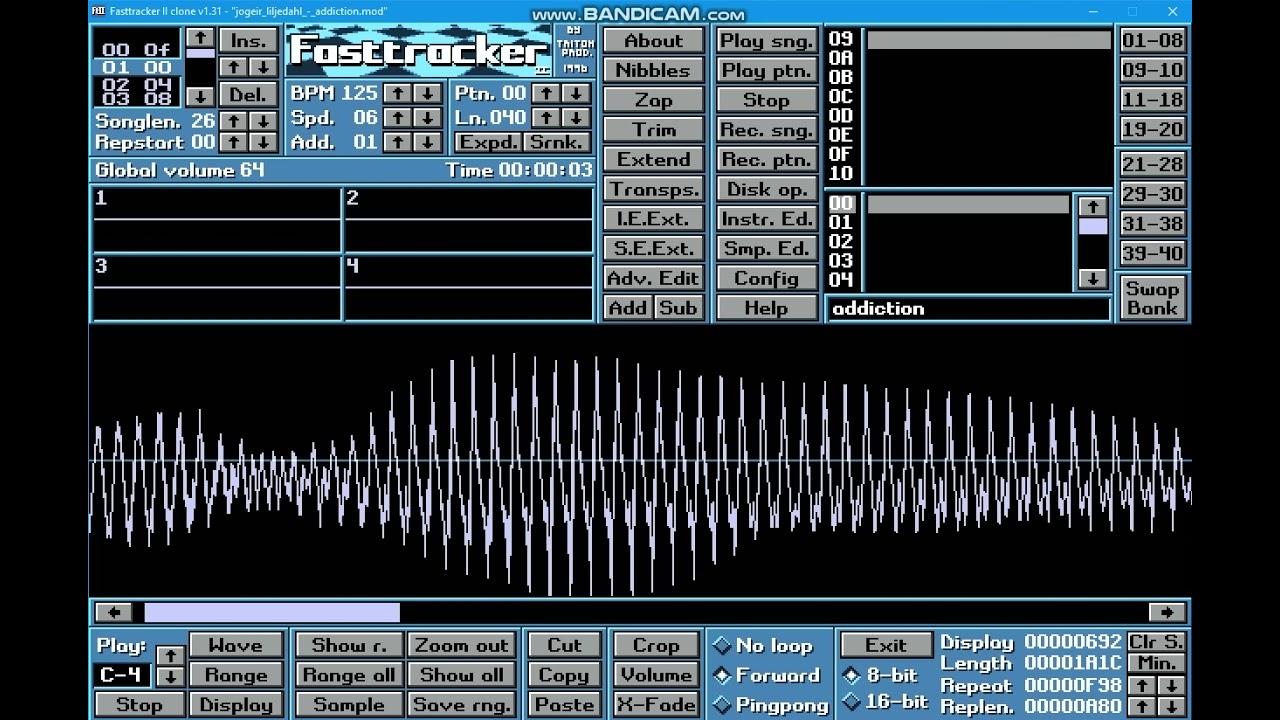Screen dimensions: 1280x720
Task: Open instrument bank 21-28
Action: point(1152,164)
